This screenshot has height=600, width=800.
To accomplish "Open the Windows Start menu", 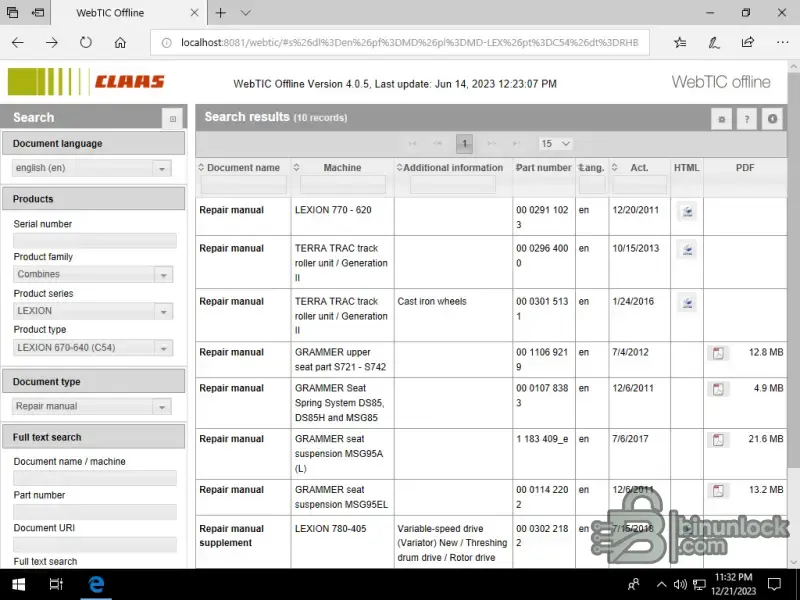I will point(18,585).
